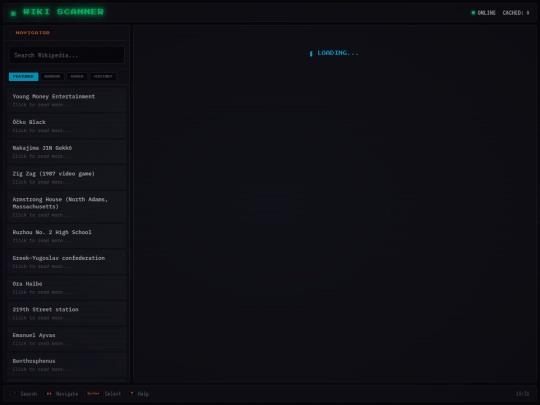Viewport: 540px width, 405px height.
Task: Open the Armstrong House North Adams article
Action: 67,207
